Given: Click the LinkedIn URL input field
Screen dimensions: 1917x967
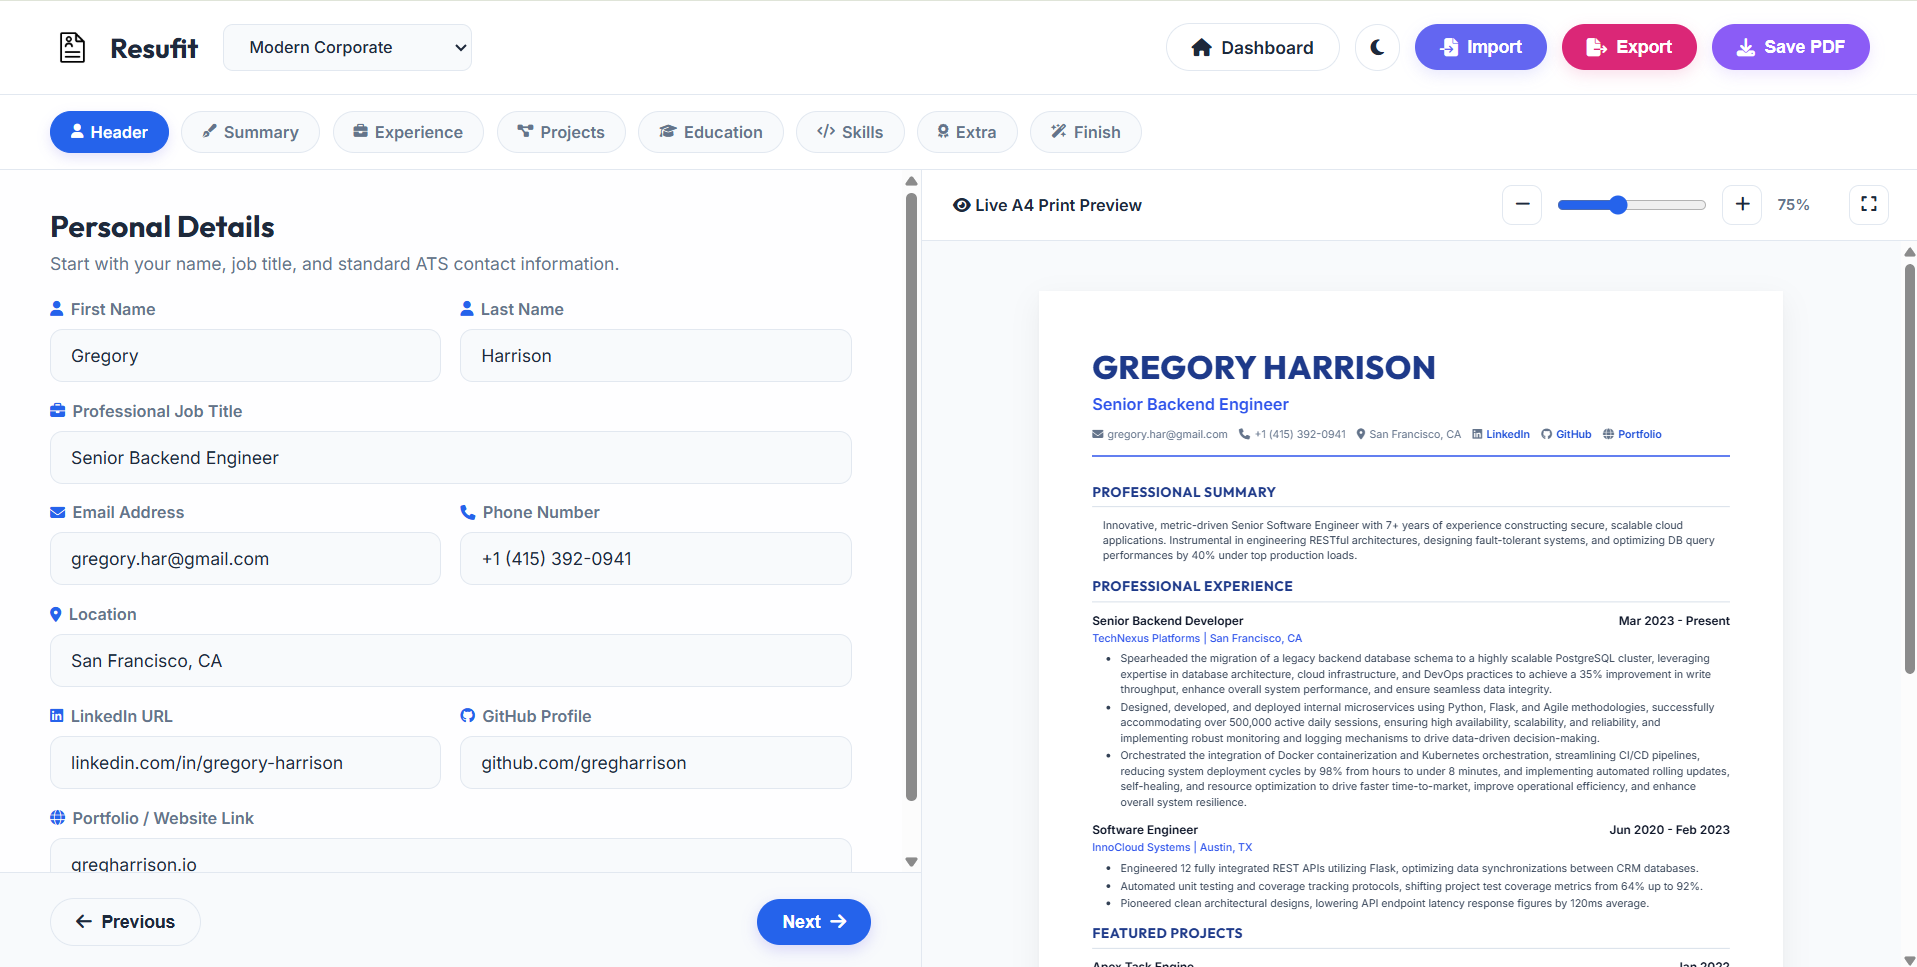Looking at the screenshot, I should (x=245, y=763).
